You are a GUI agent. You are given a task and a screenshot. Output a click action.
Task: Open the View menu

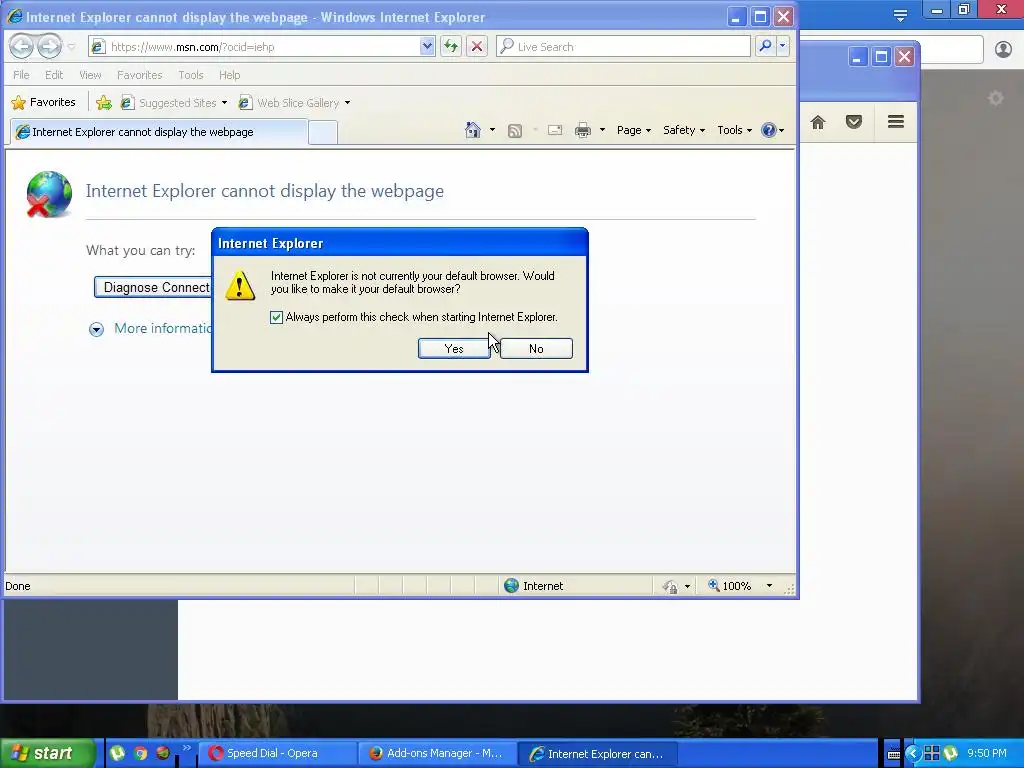[90, 75]
